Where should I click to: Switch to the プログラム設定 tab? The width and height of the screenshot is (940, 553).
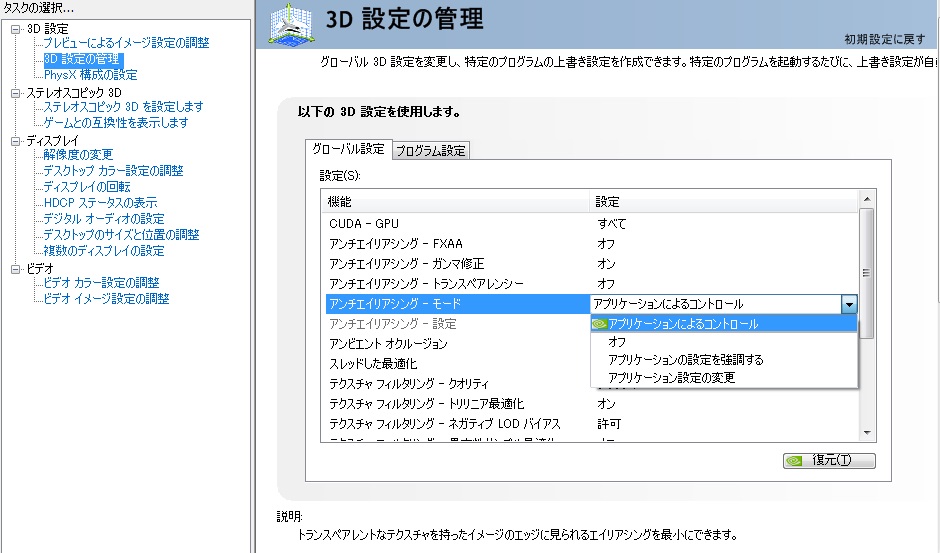(430, 151)
